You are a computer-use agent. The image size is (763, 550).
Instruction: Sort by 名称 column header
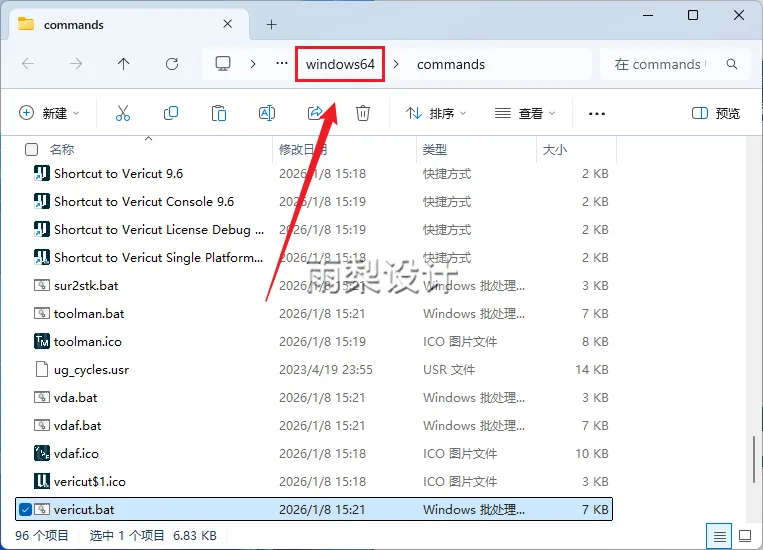point(62,149)
